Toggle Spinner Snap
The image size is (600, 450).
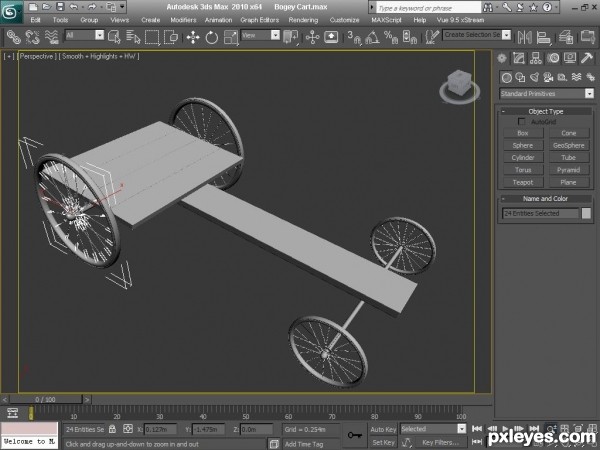click(x=409, y=37)
